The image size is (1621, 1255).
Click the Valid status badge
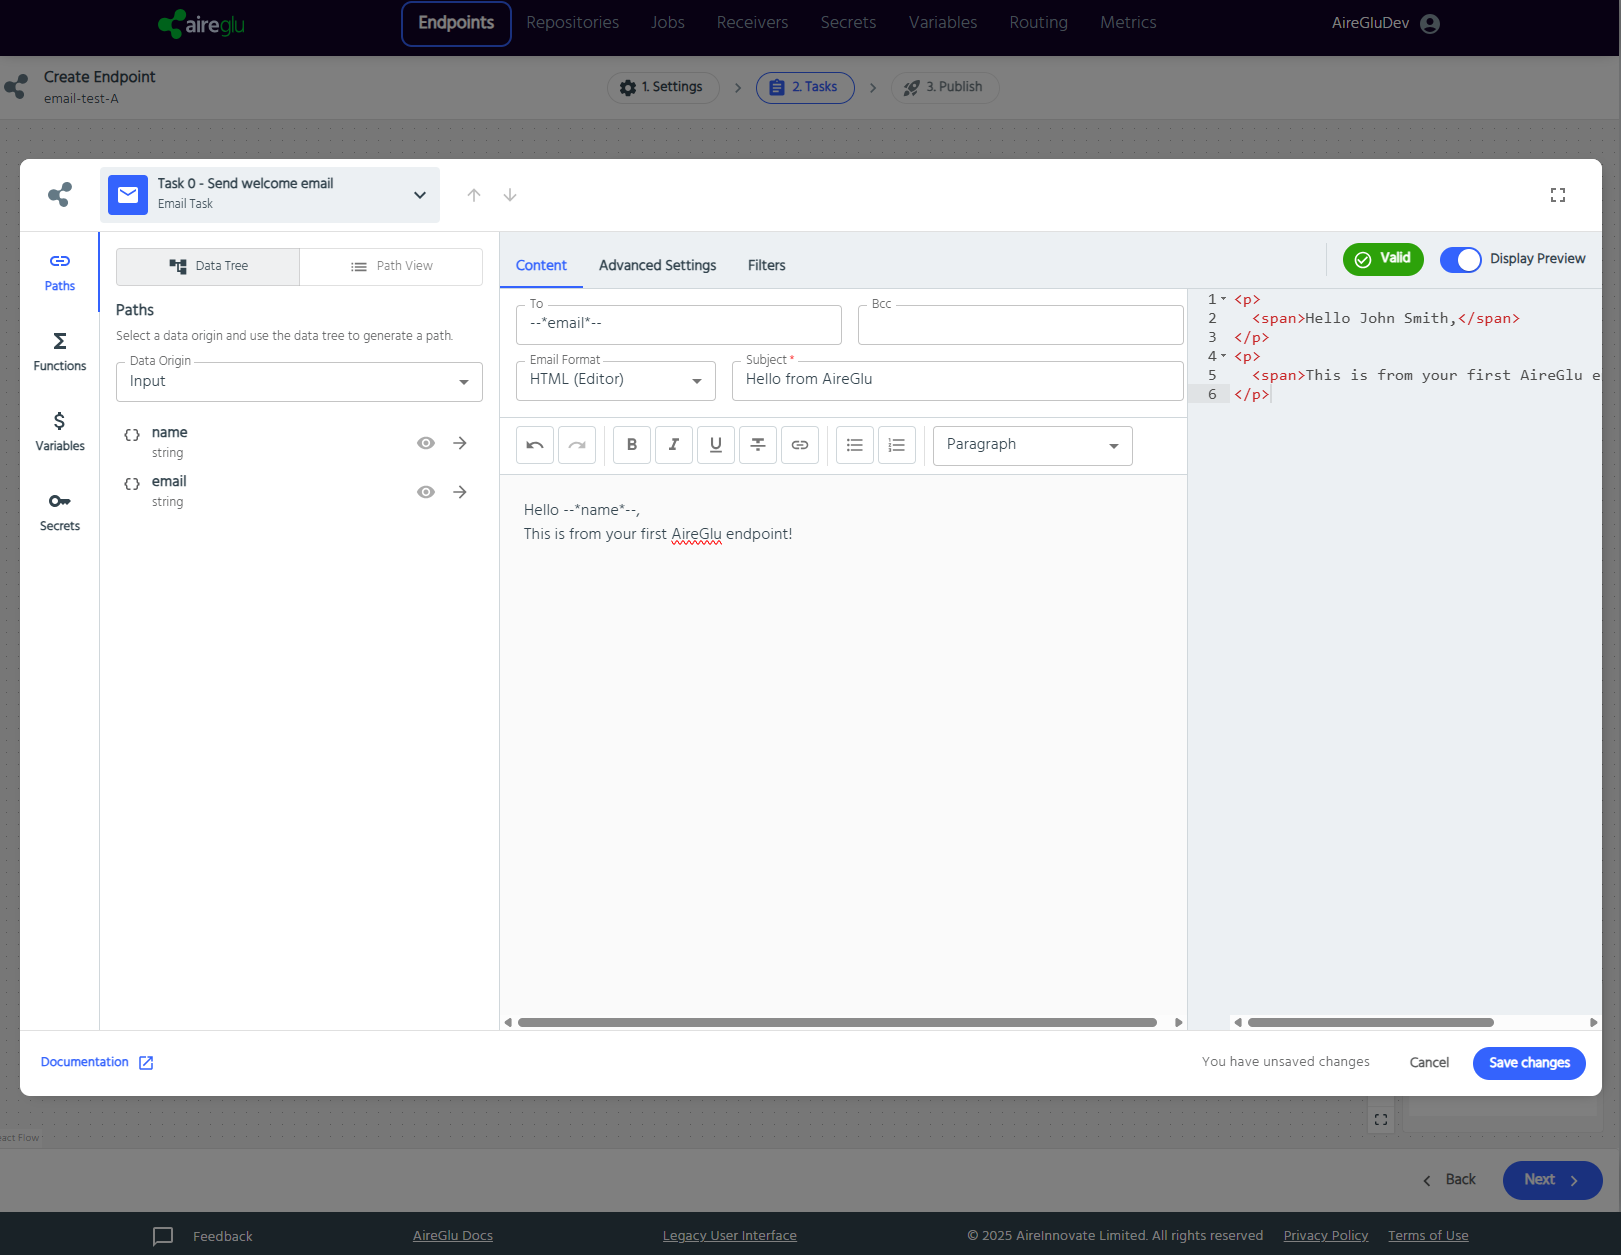tap(1383, 259)
